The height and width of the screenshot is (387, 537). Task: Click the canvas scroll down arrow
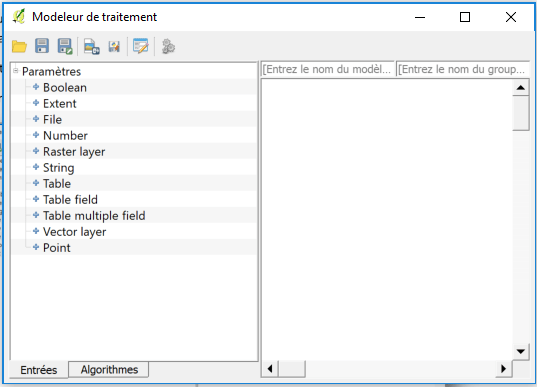coord(521,351)
